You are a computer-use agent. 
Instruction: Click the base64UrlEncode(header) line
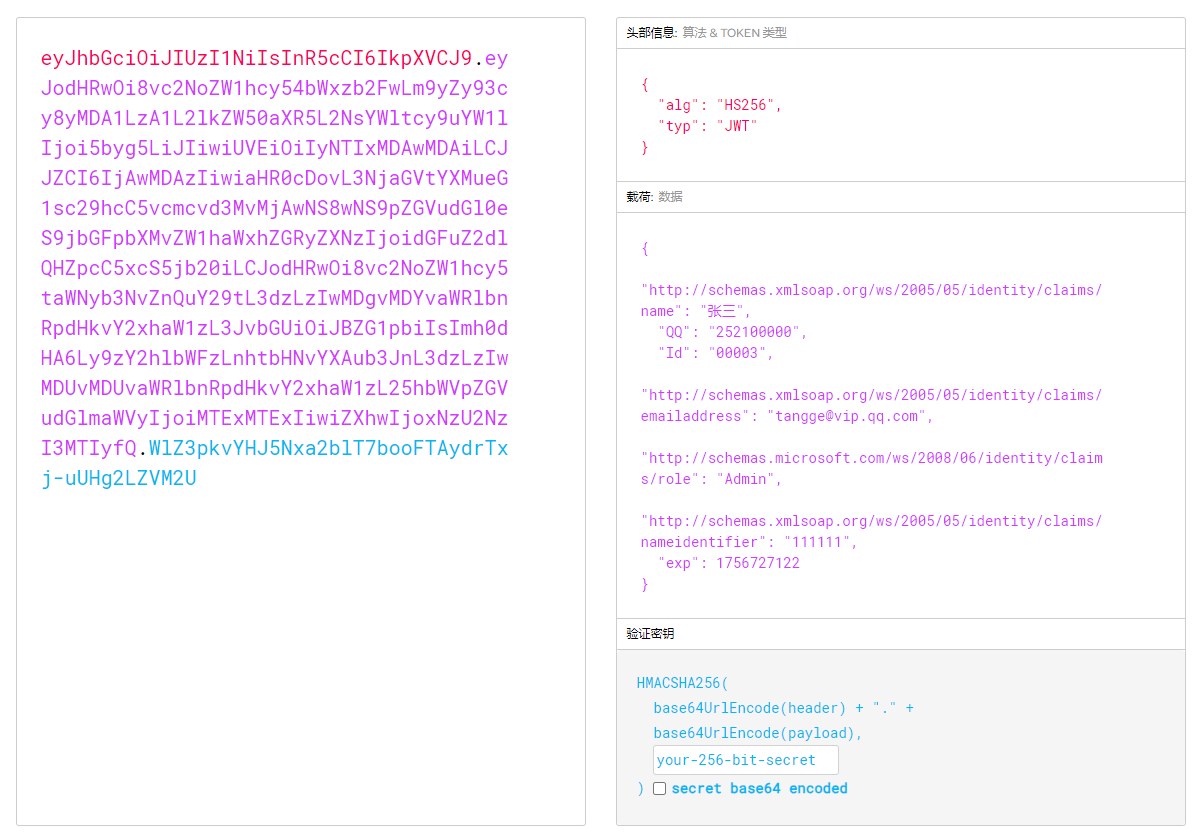coord(784,708)
